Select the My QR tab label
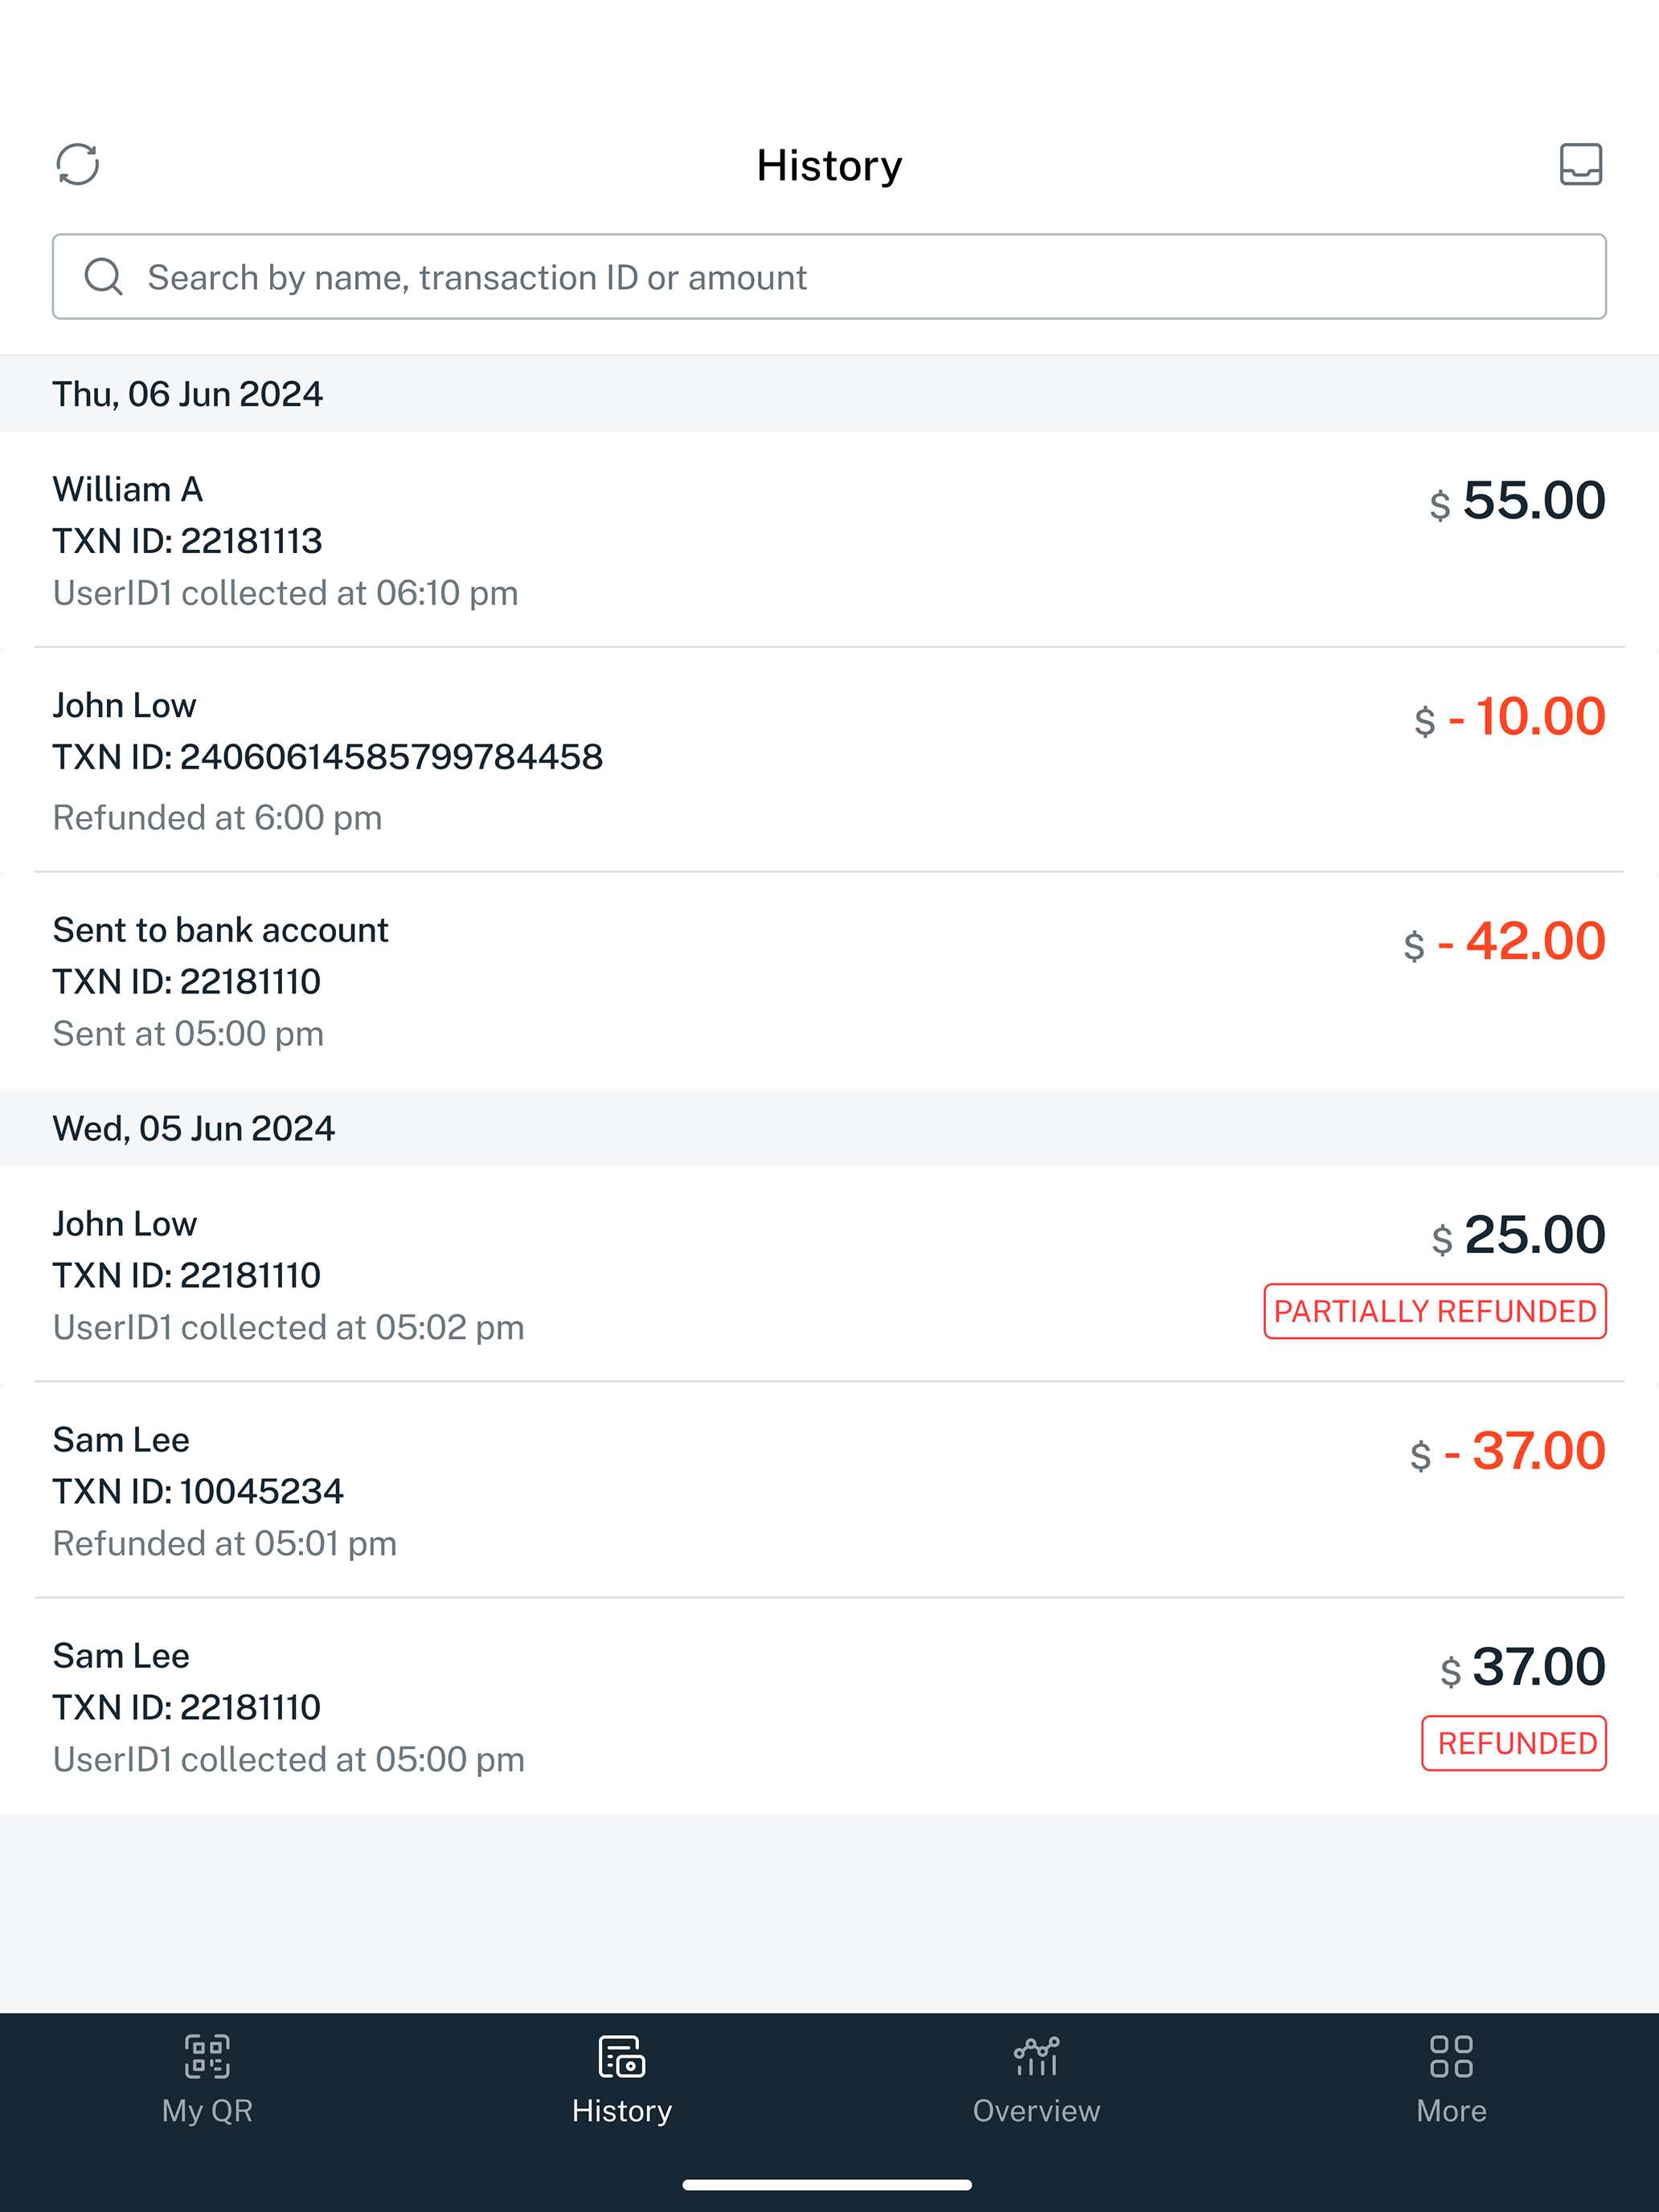The image size is (1659, 2212). [x=207, y=2111]
